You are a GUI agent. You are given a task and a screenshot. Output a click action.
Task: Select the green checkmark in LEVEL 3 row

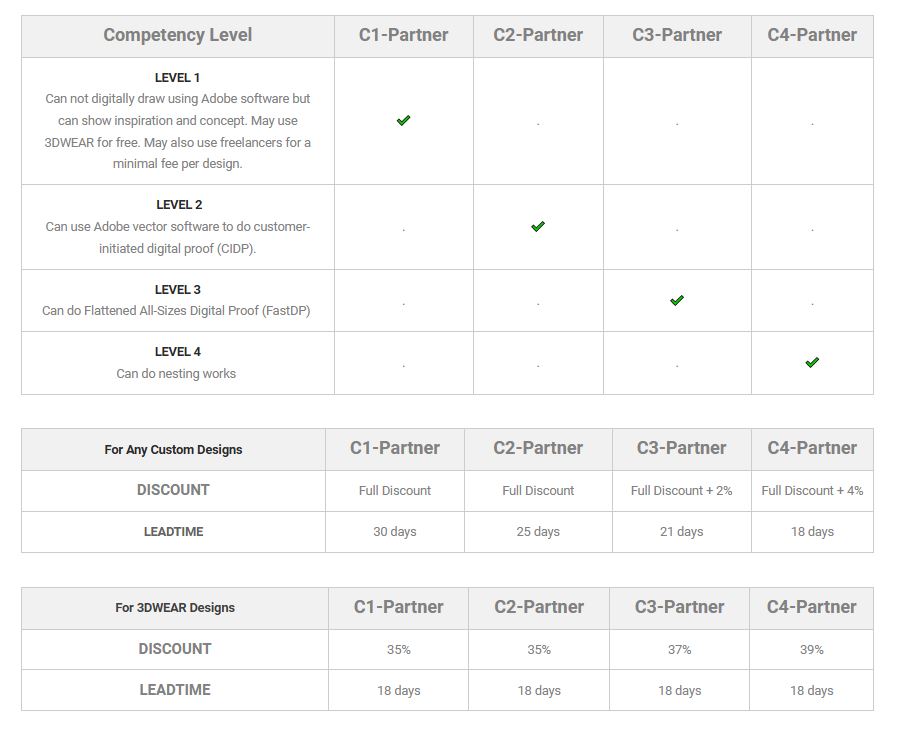click(x=677, y=300)
